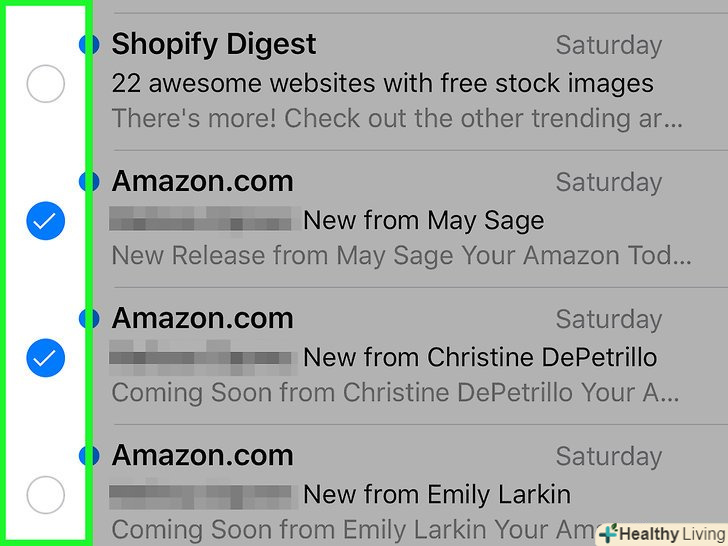
Task: Click preview text 'There's more! Check out'
Action: [397, 119]
